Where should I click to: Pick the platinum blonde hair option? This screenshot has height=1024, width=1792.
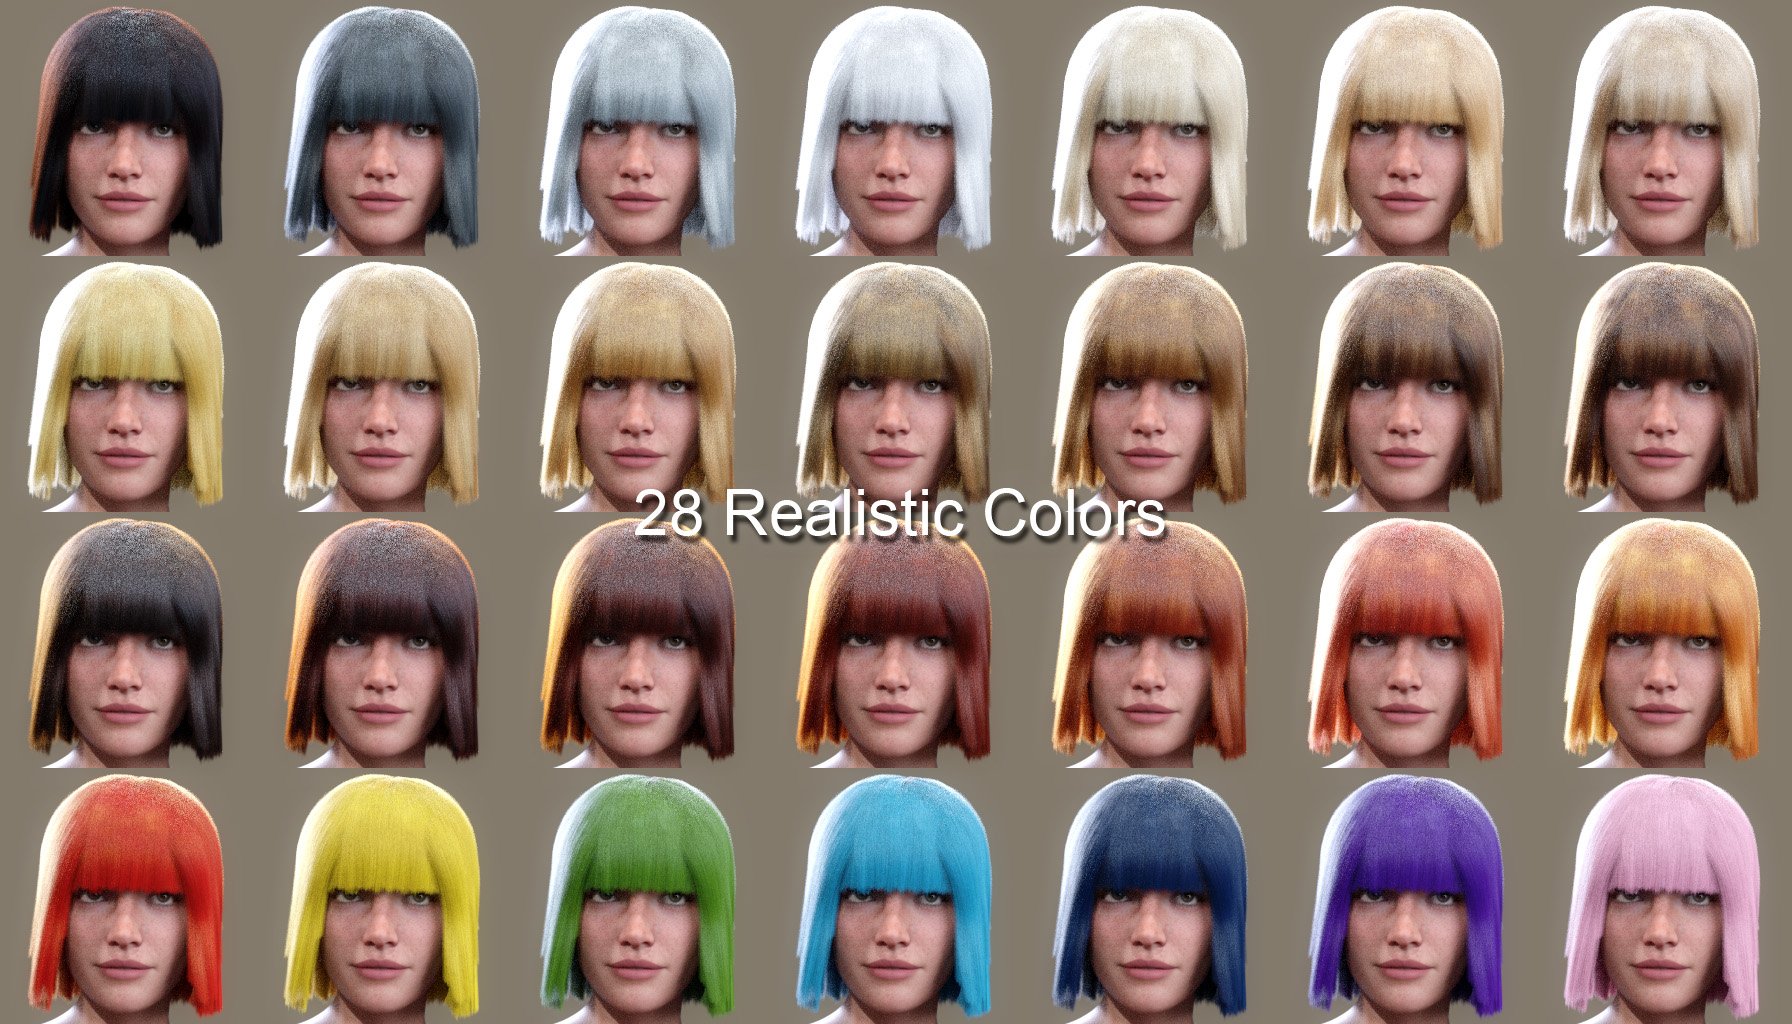(1152, 130)
